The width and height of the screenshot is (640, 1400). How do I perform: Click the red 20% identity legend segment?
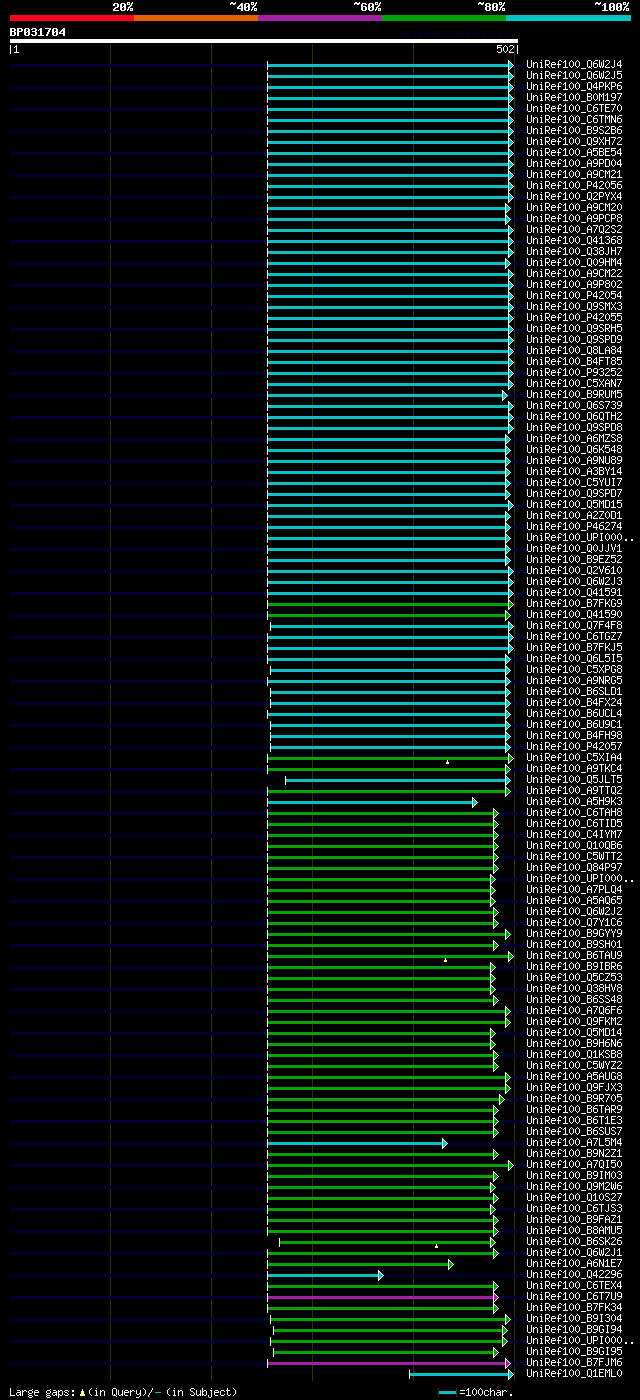[71, 18]
